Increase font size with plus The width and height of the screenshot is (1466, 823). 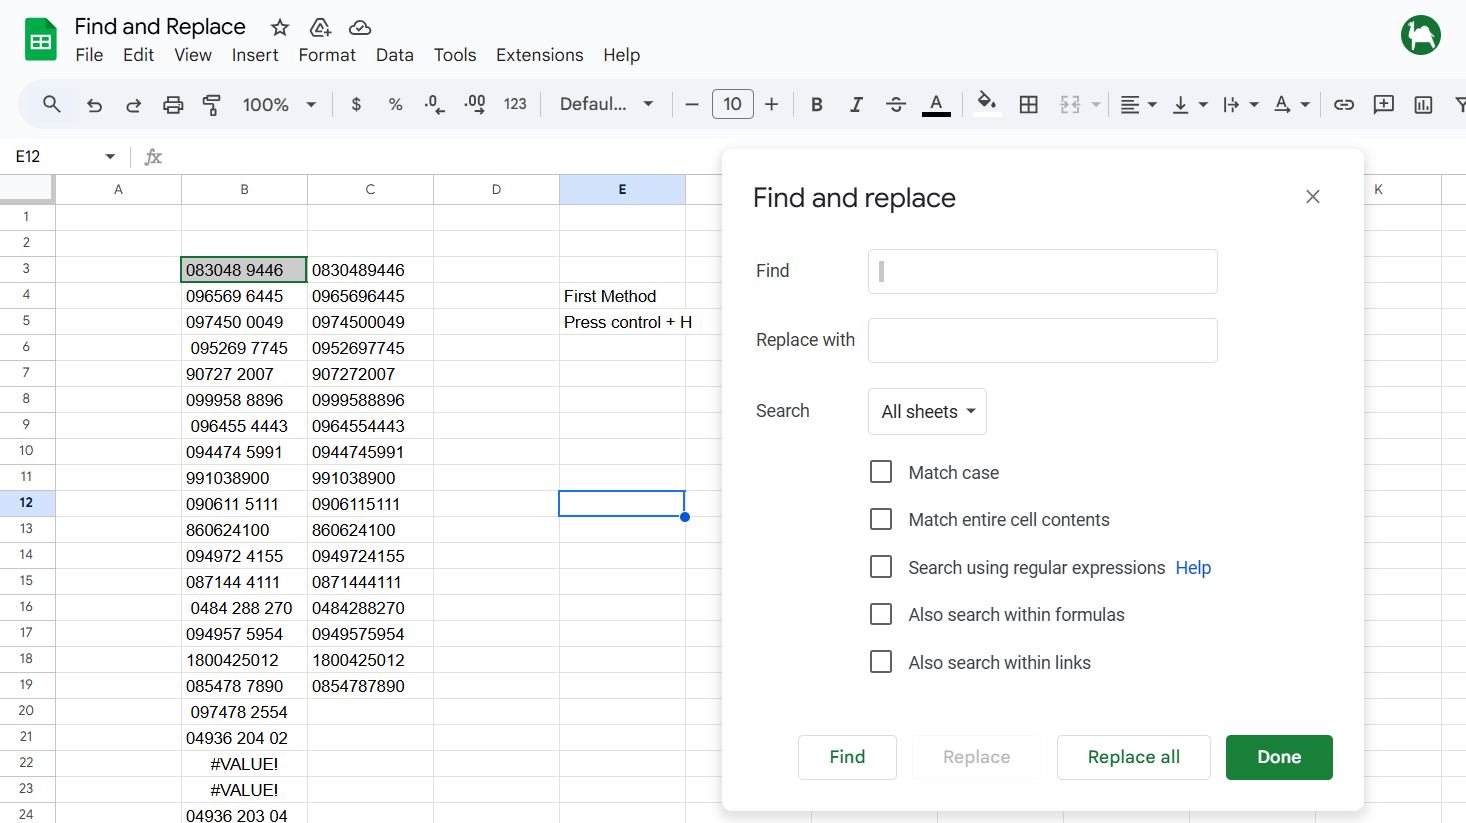771,104
